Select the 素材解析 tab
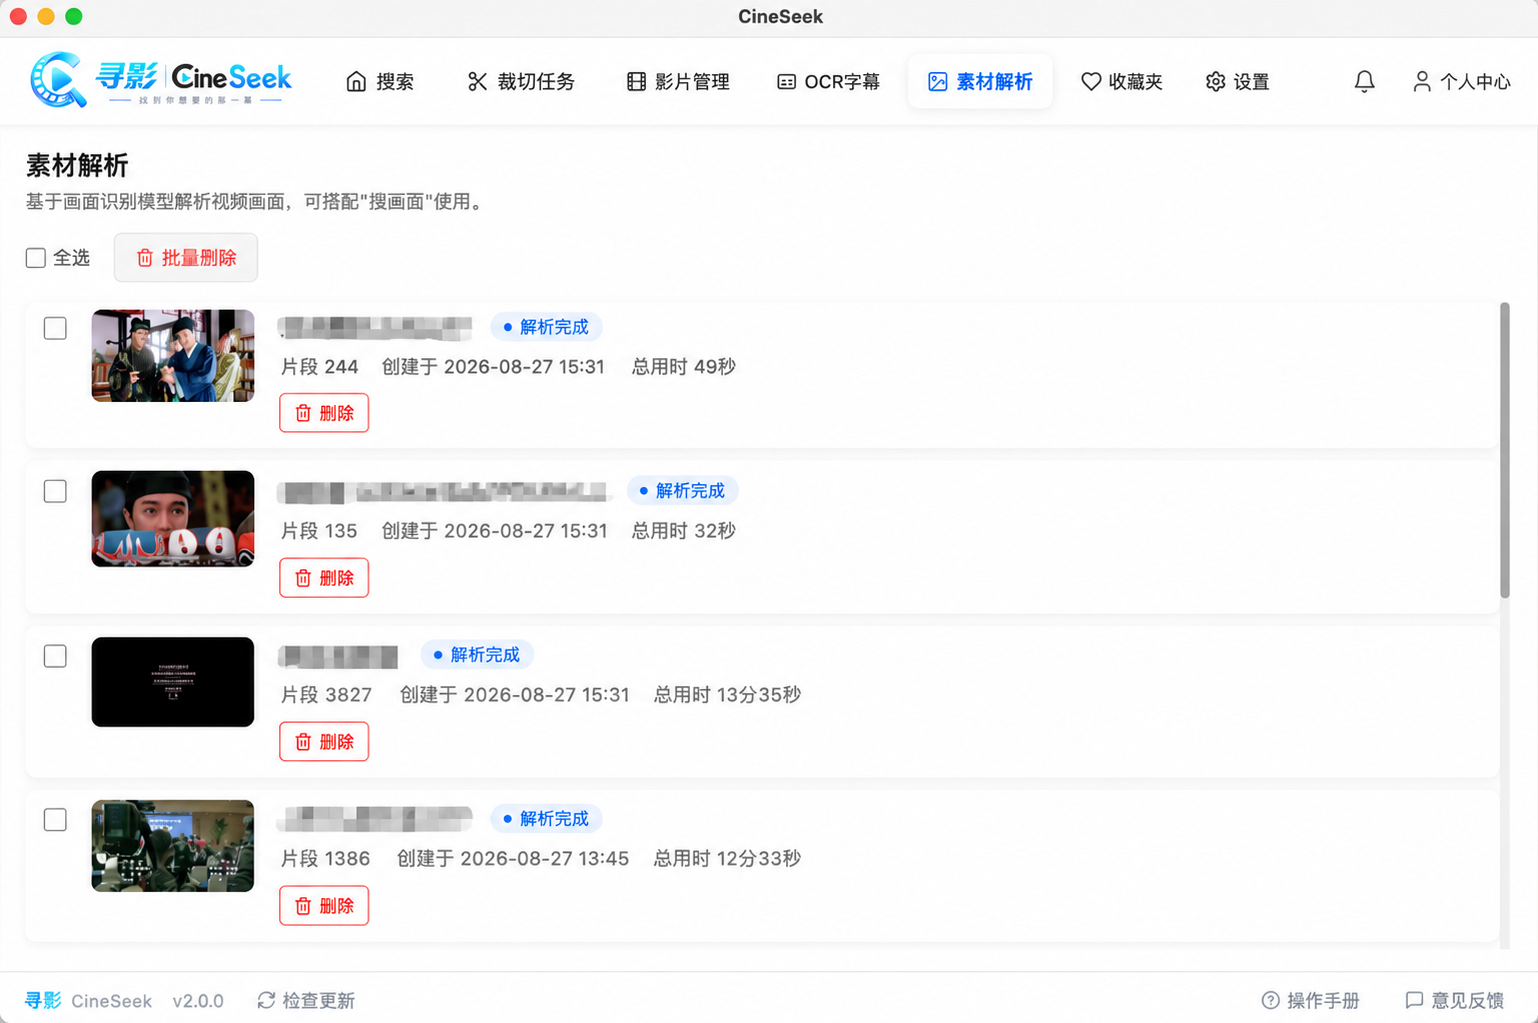The image size is (1538, 1023). (980, 82)
